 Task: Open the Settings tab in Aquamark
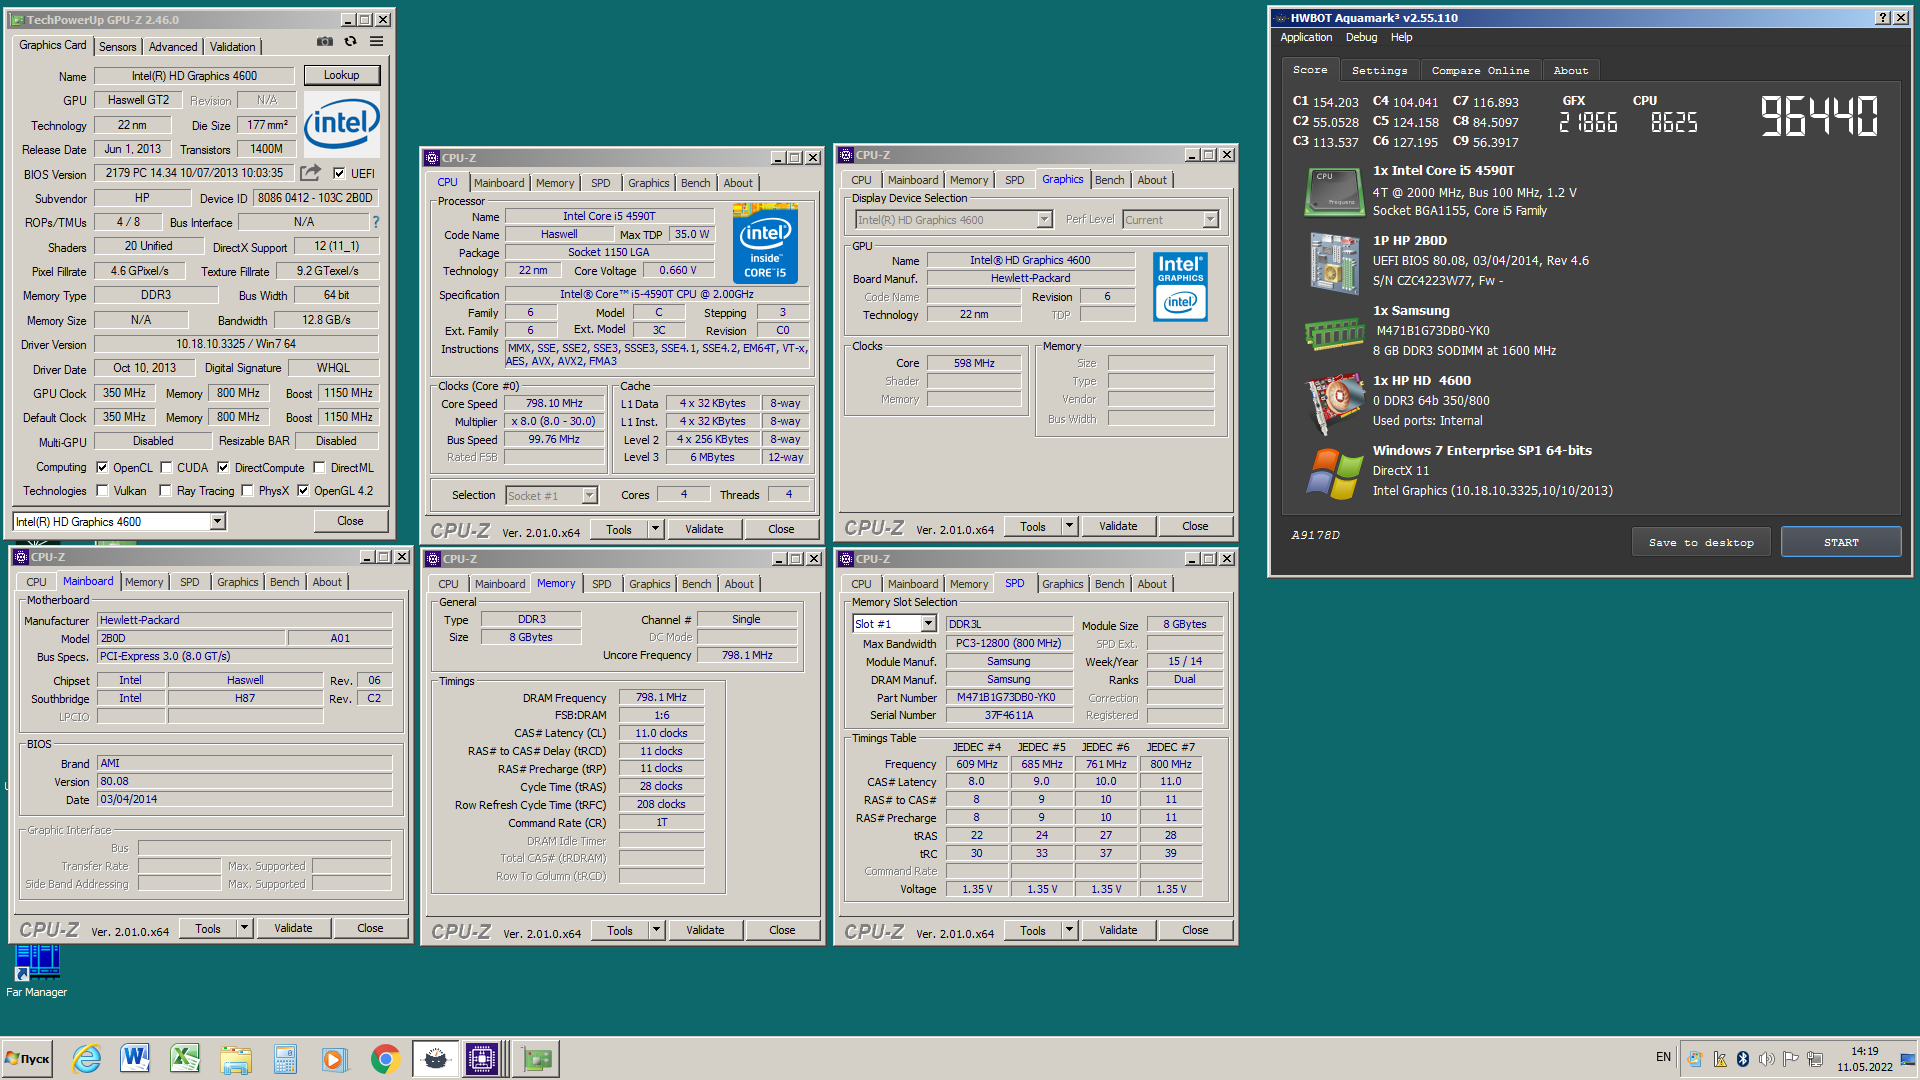[1379, 70]
